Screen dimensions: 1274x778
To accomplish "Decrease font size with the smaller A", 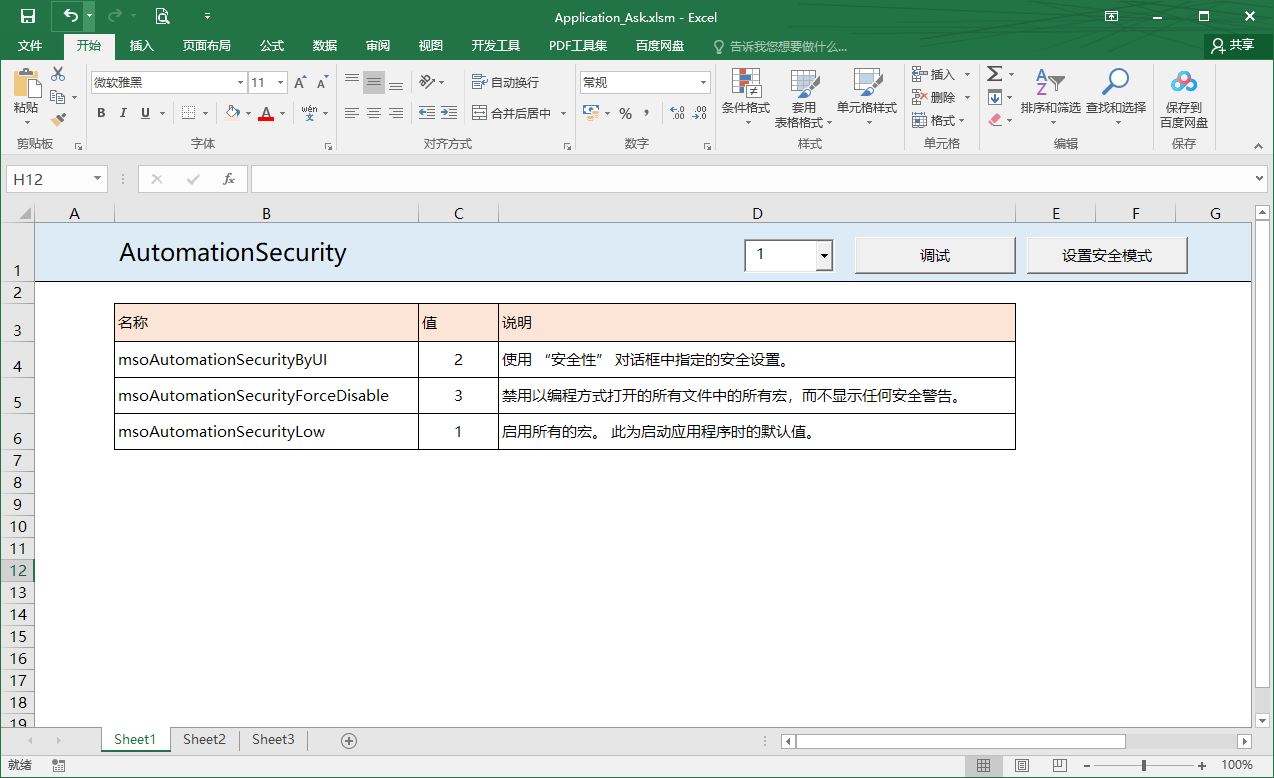I will pos(320,83).
